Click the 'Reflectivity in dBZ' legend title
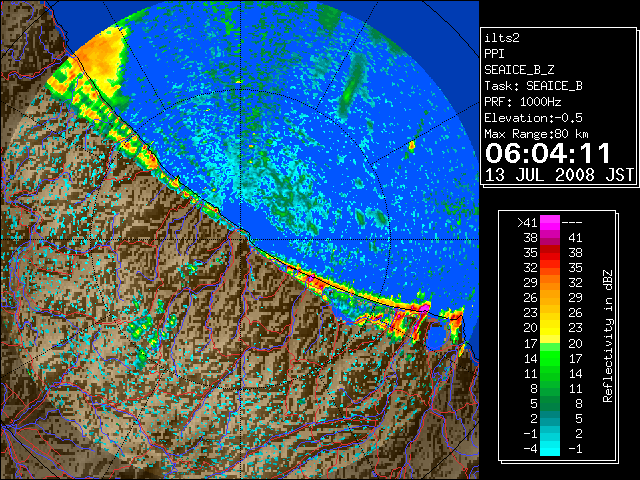The image size is (640, 480). point(607,336)
